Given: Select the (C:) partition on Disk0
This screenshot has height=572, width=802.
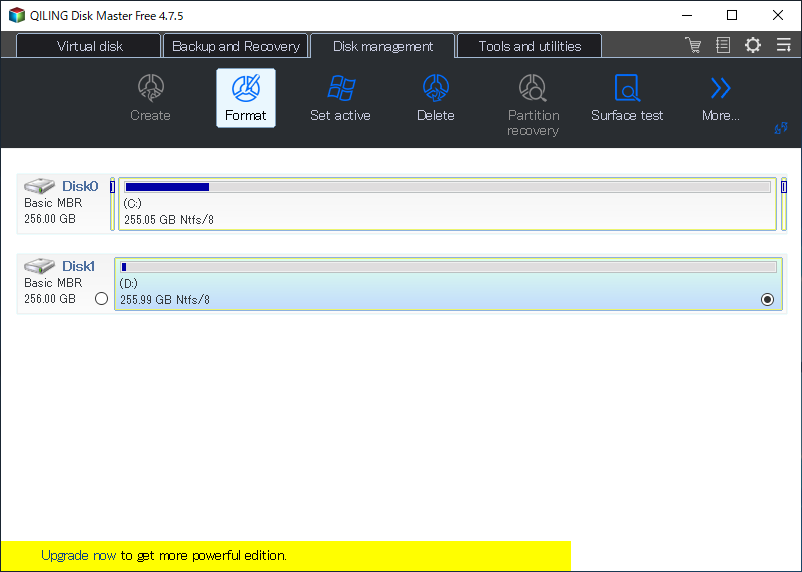Looking at the screenshot, I should click(448, 204).
